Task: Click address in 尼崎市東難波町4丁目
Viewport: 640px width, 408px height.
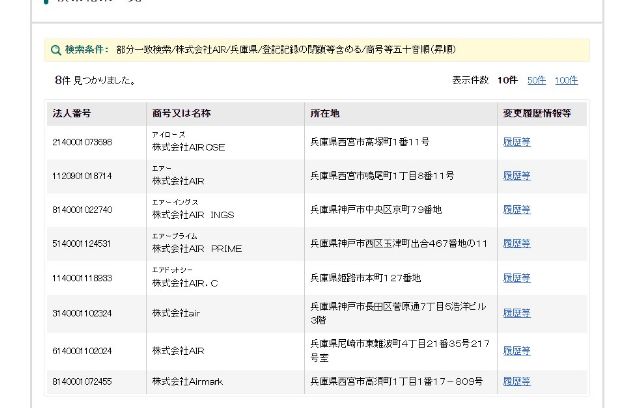Action: 400,351
